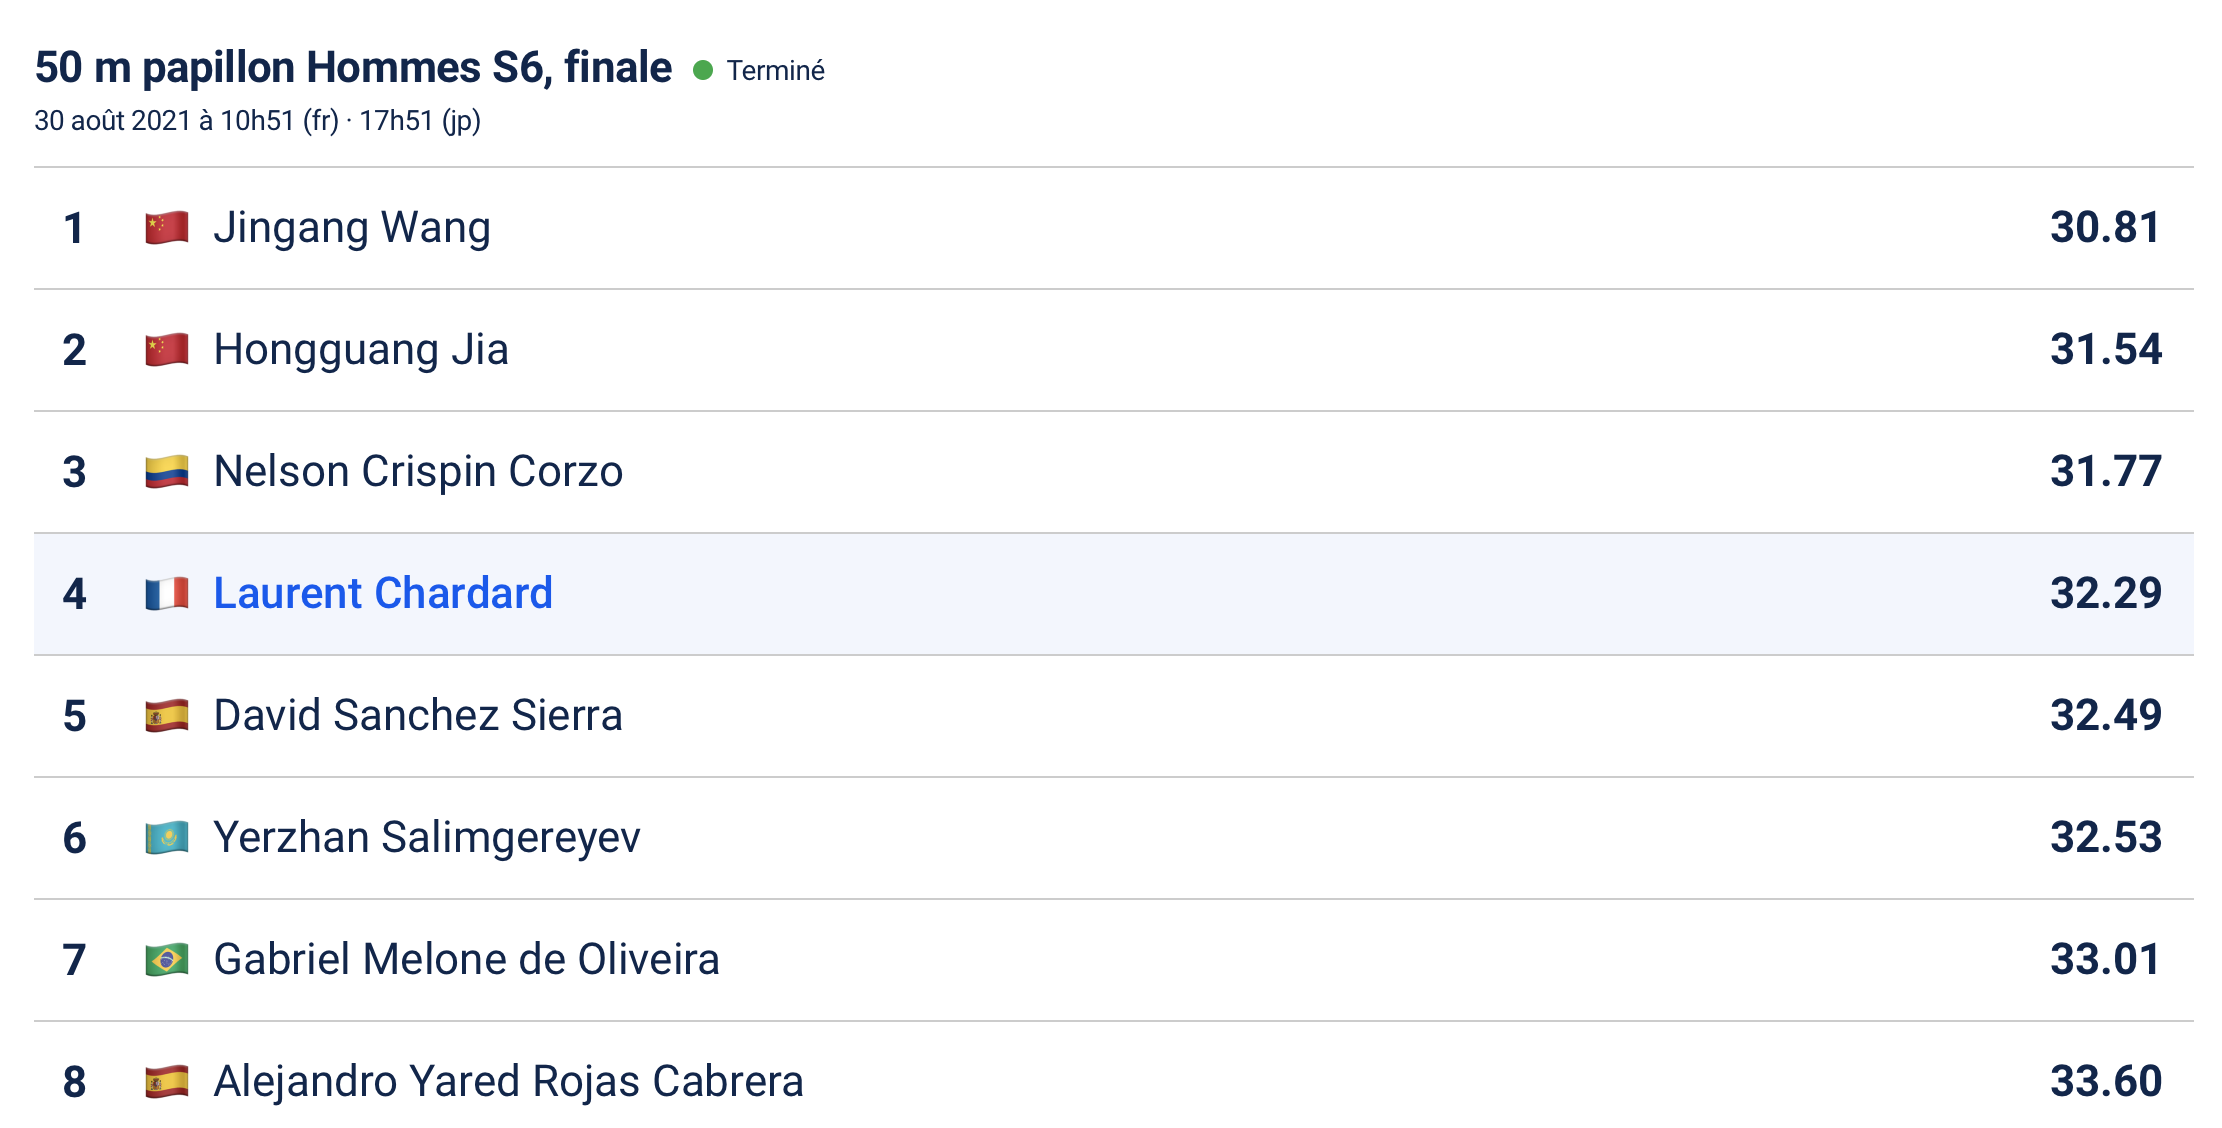Click the Colombia flag beside Nelson Crispin Corzo

click(x=167, y=472)
